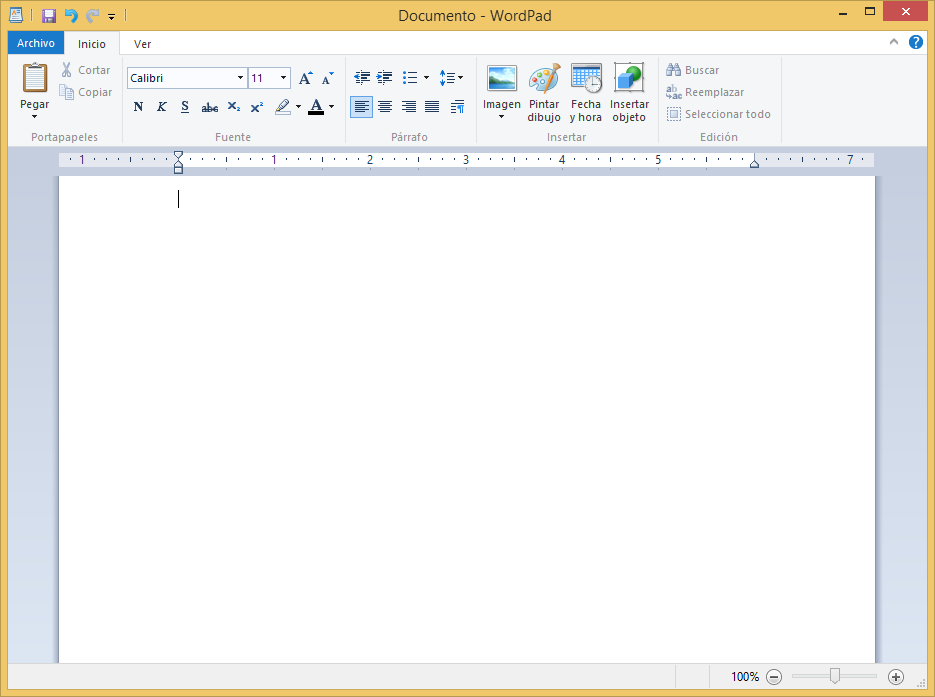Open the Customize Quick Access Toolbar arrow
This screenshot has height=697, width=935.
pos(112,17)
